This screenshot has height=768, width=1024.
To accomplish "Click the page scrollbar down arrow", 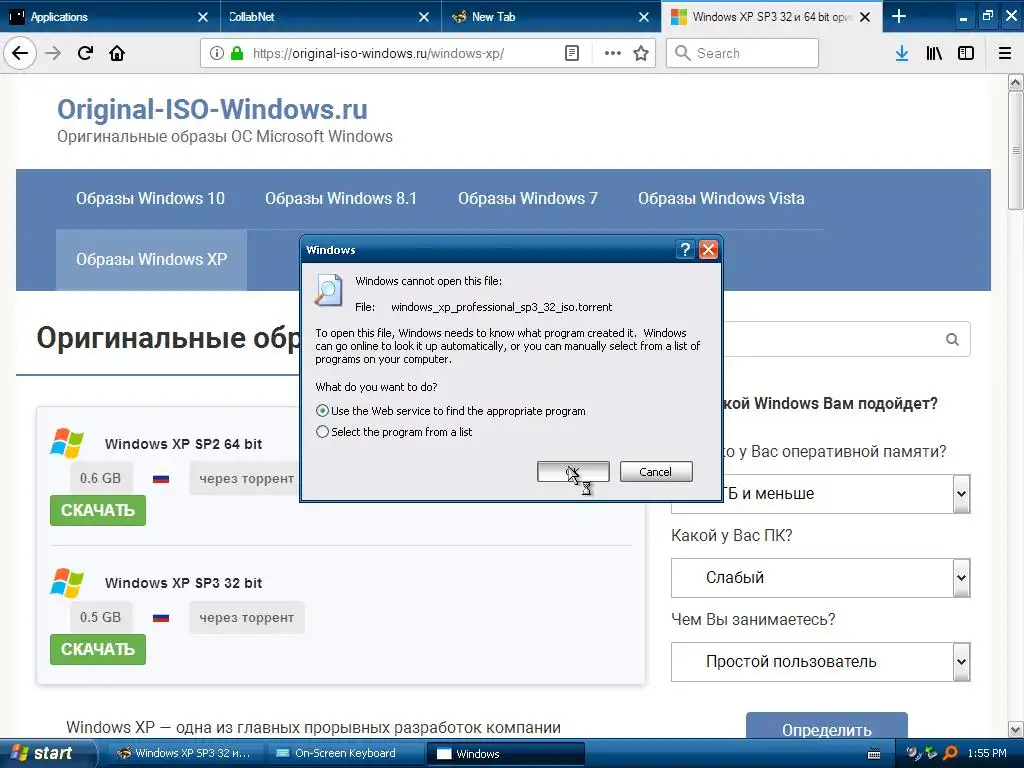I will click(x=1015, y=728).
